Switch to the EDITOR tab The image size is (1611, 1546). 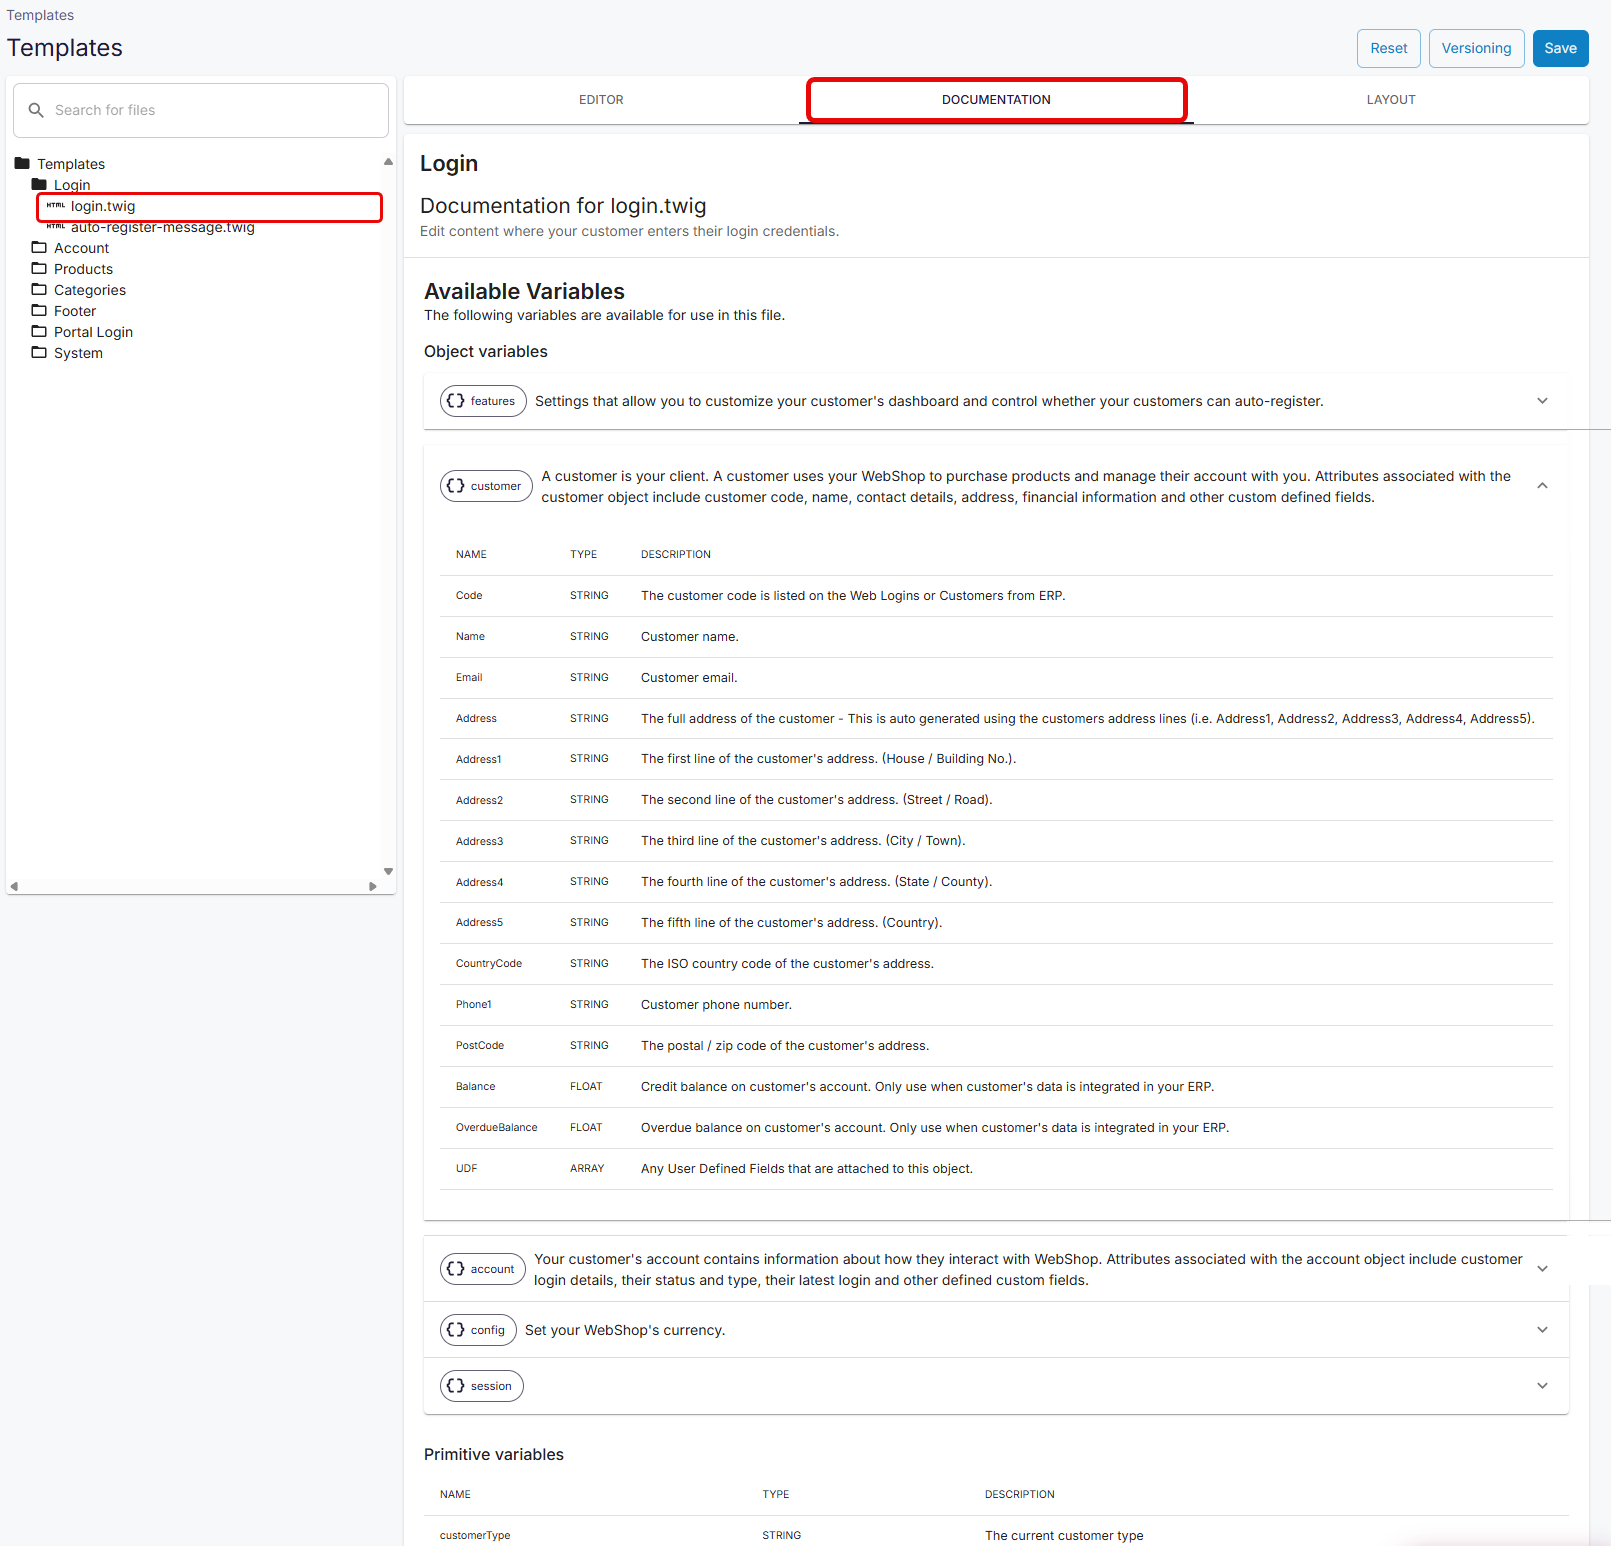(600, 99)
